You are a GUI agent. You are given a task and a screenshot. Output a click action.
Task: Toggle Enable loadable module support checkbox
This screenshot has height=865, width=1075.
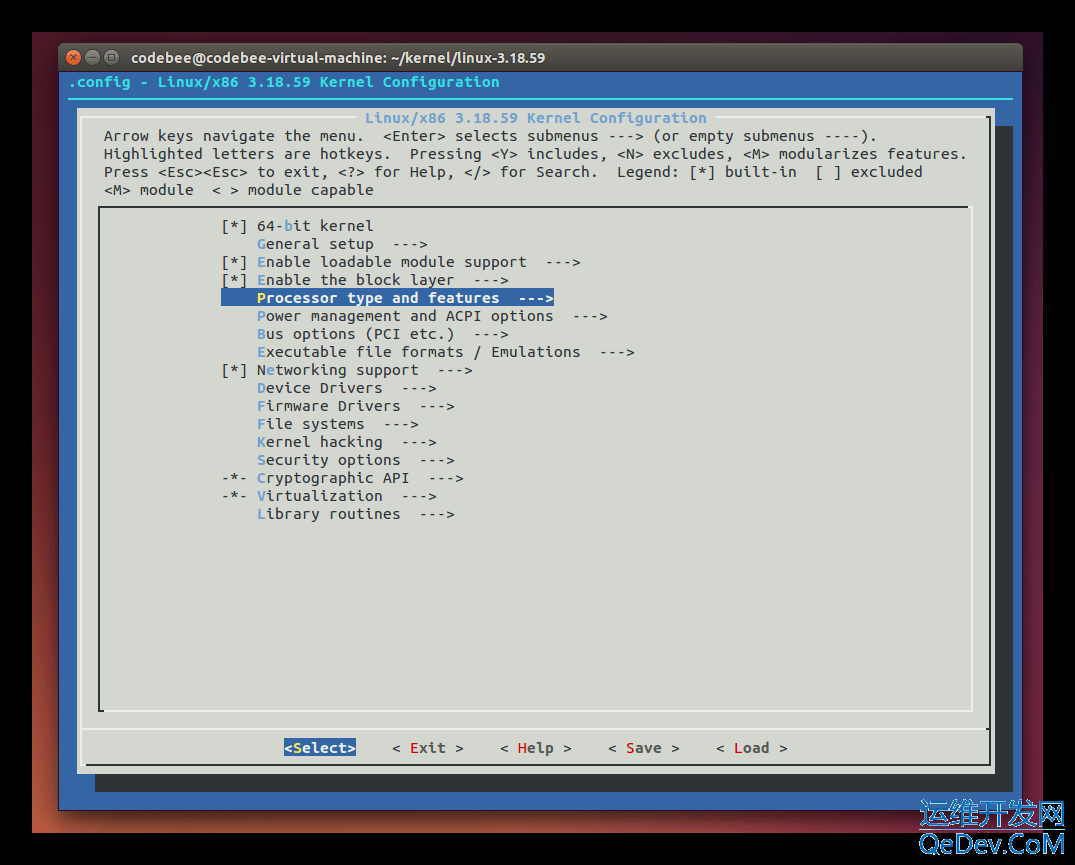(234, 263)
